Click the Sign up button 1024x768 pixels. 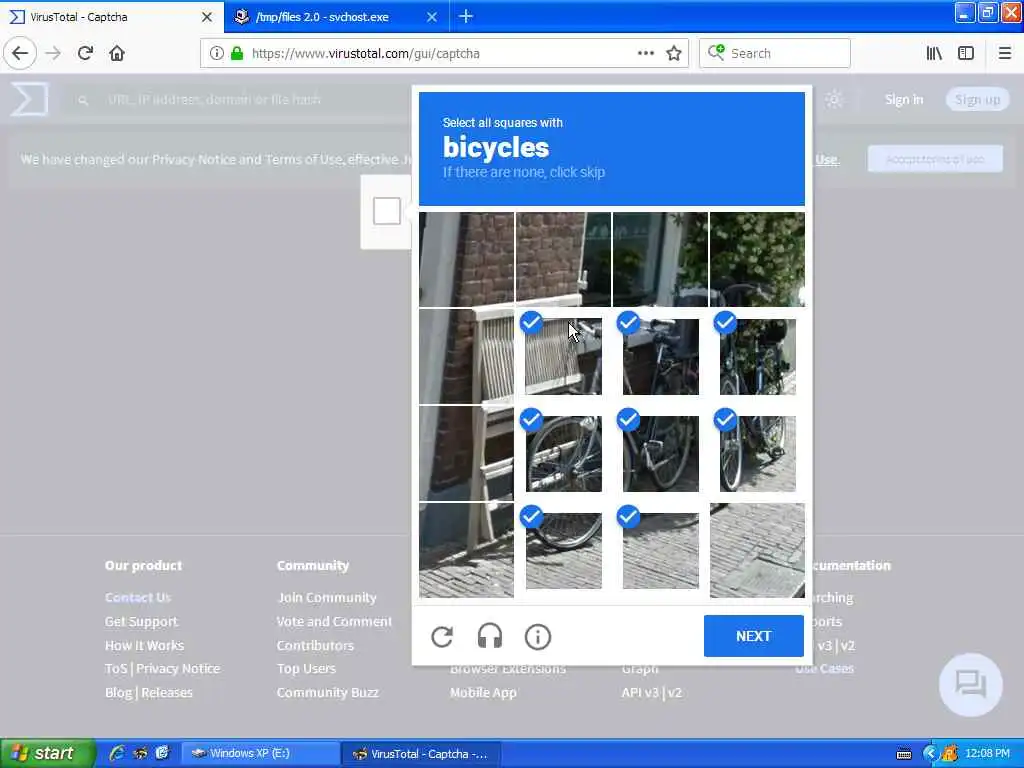pos(977,99)
